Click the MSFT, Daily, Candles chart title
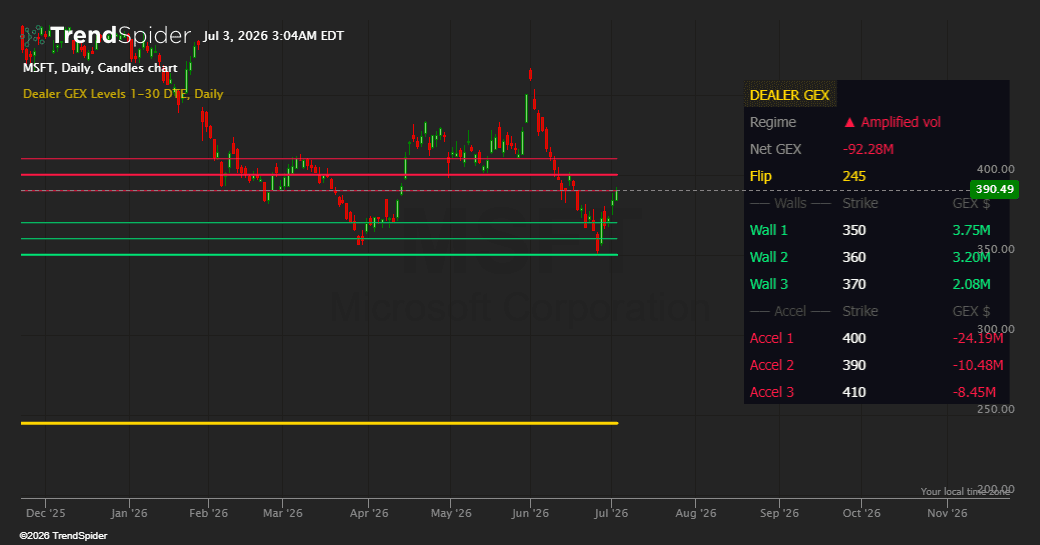Image resolution: width=1040 pixels, height=545 pixels. point(100,68)
